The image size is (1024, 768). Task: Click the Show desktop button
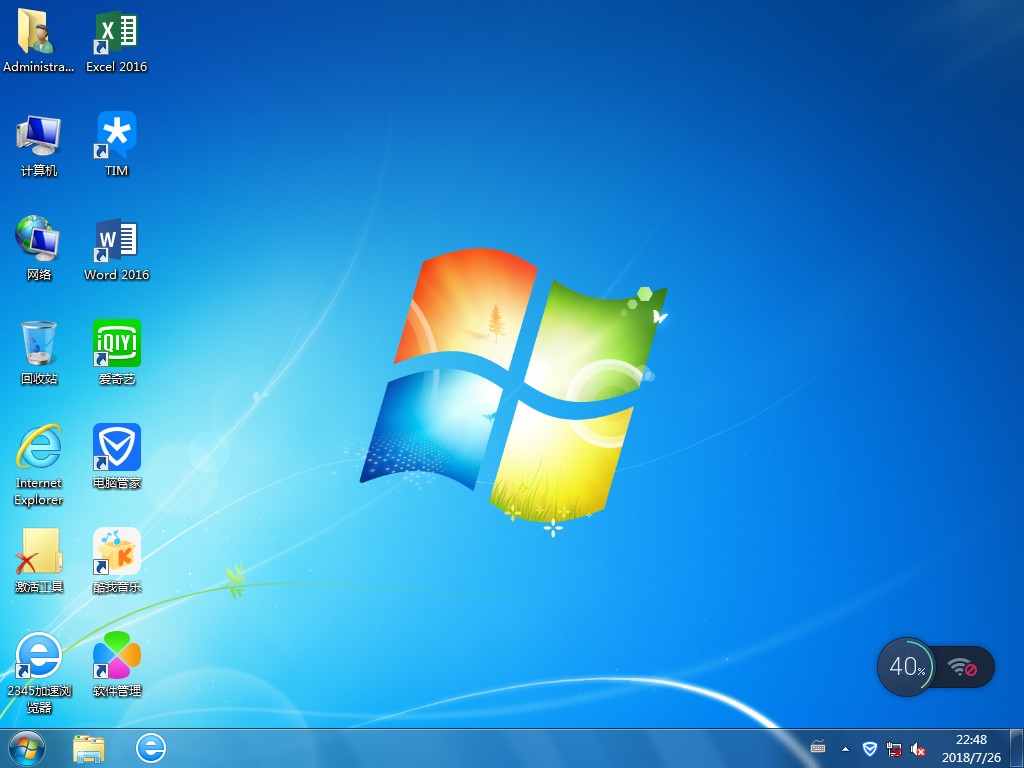pyautogui.click(x=1017, y=748)
